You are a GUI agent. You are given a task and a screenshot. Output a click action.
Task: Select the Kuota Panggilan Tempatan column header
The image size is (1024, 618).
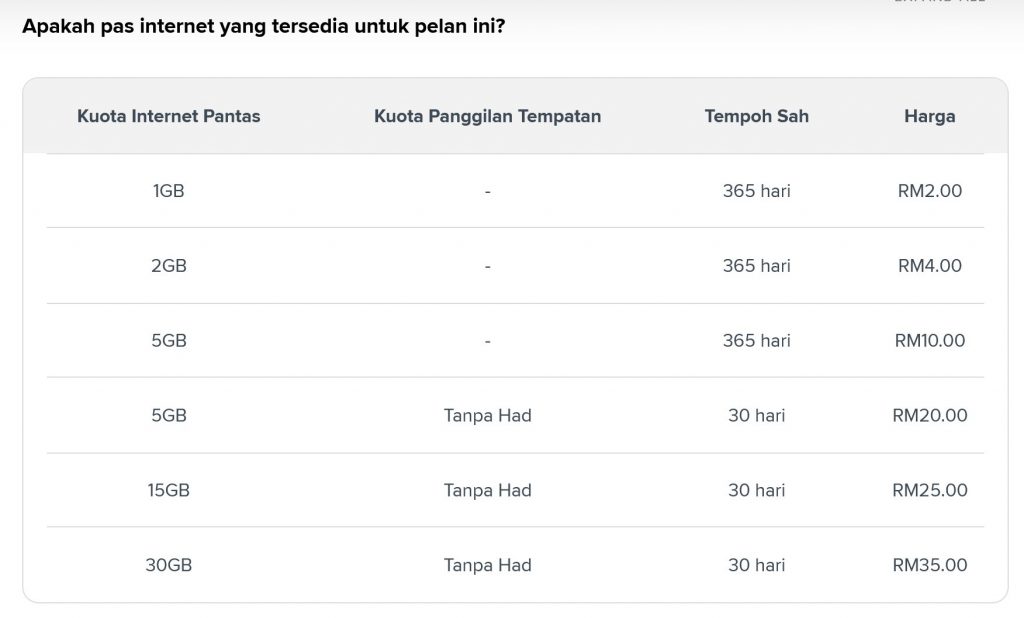487,116
